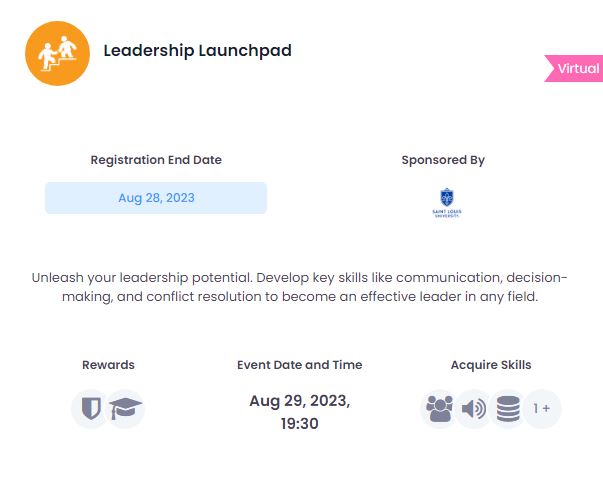This screenshot has width=603, height=477.
Task: Click the Event Date and Time label
Action: [x=300, y=365]
